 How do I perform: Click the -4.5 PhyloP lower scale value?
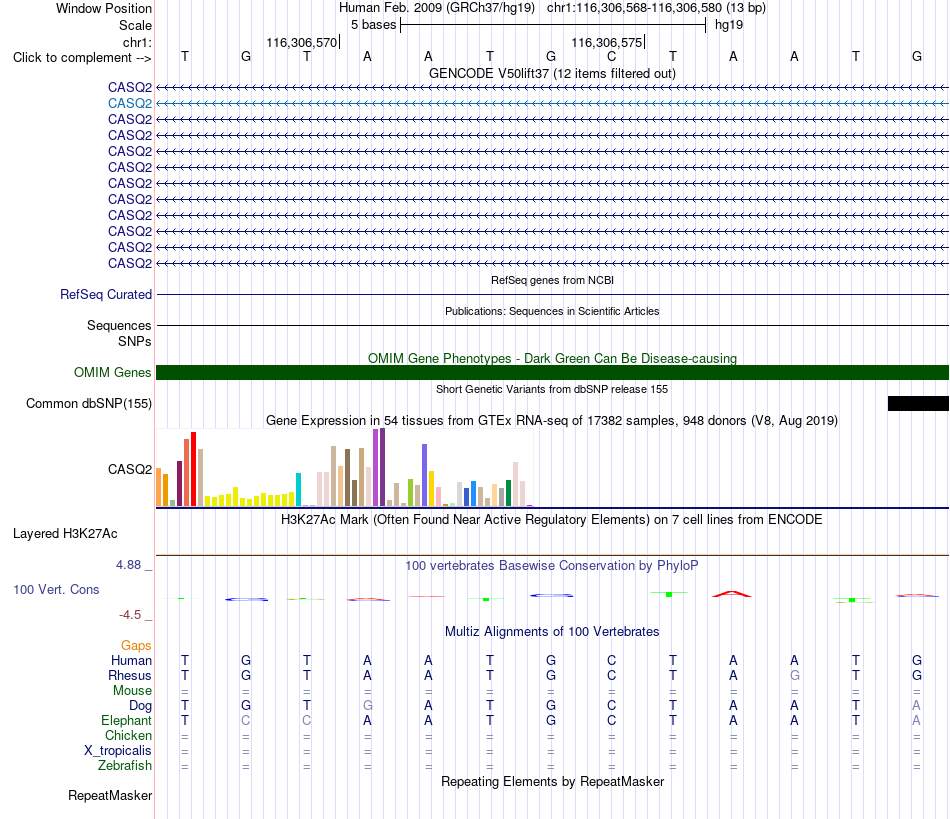pyautogui.click(x=130, y=615)
